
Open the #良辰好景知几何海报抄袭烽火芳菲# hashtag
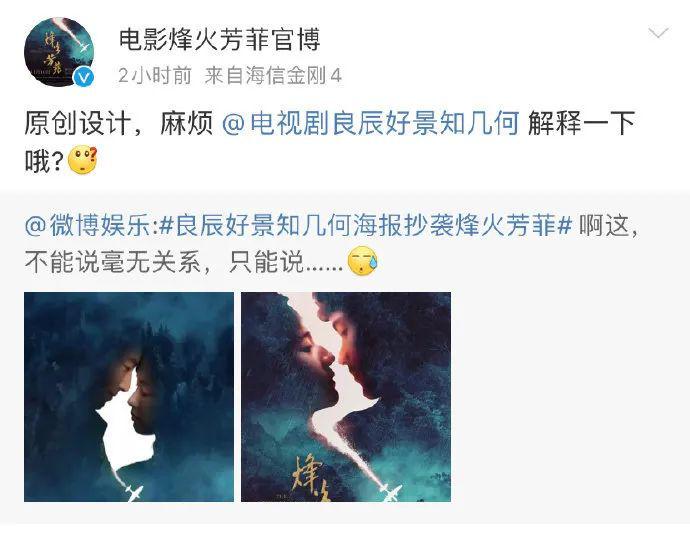(365, 225)
